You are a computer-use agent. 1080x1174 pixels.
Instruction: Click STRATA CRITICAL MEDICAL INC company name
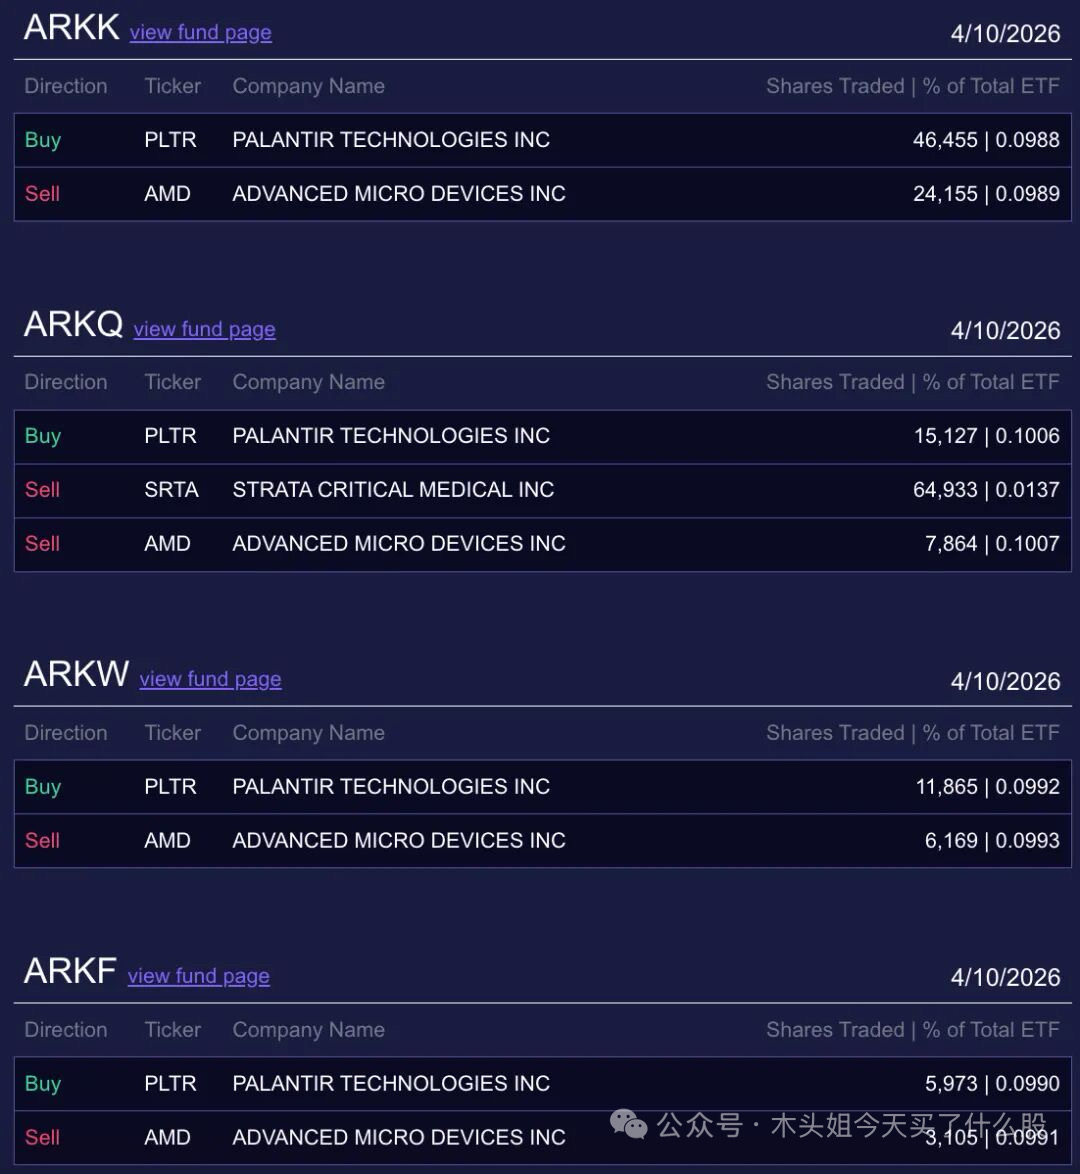393,490
